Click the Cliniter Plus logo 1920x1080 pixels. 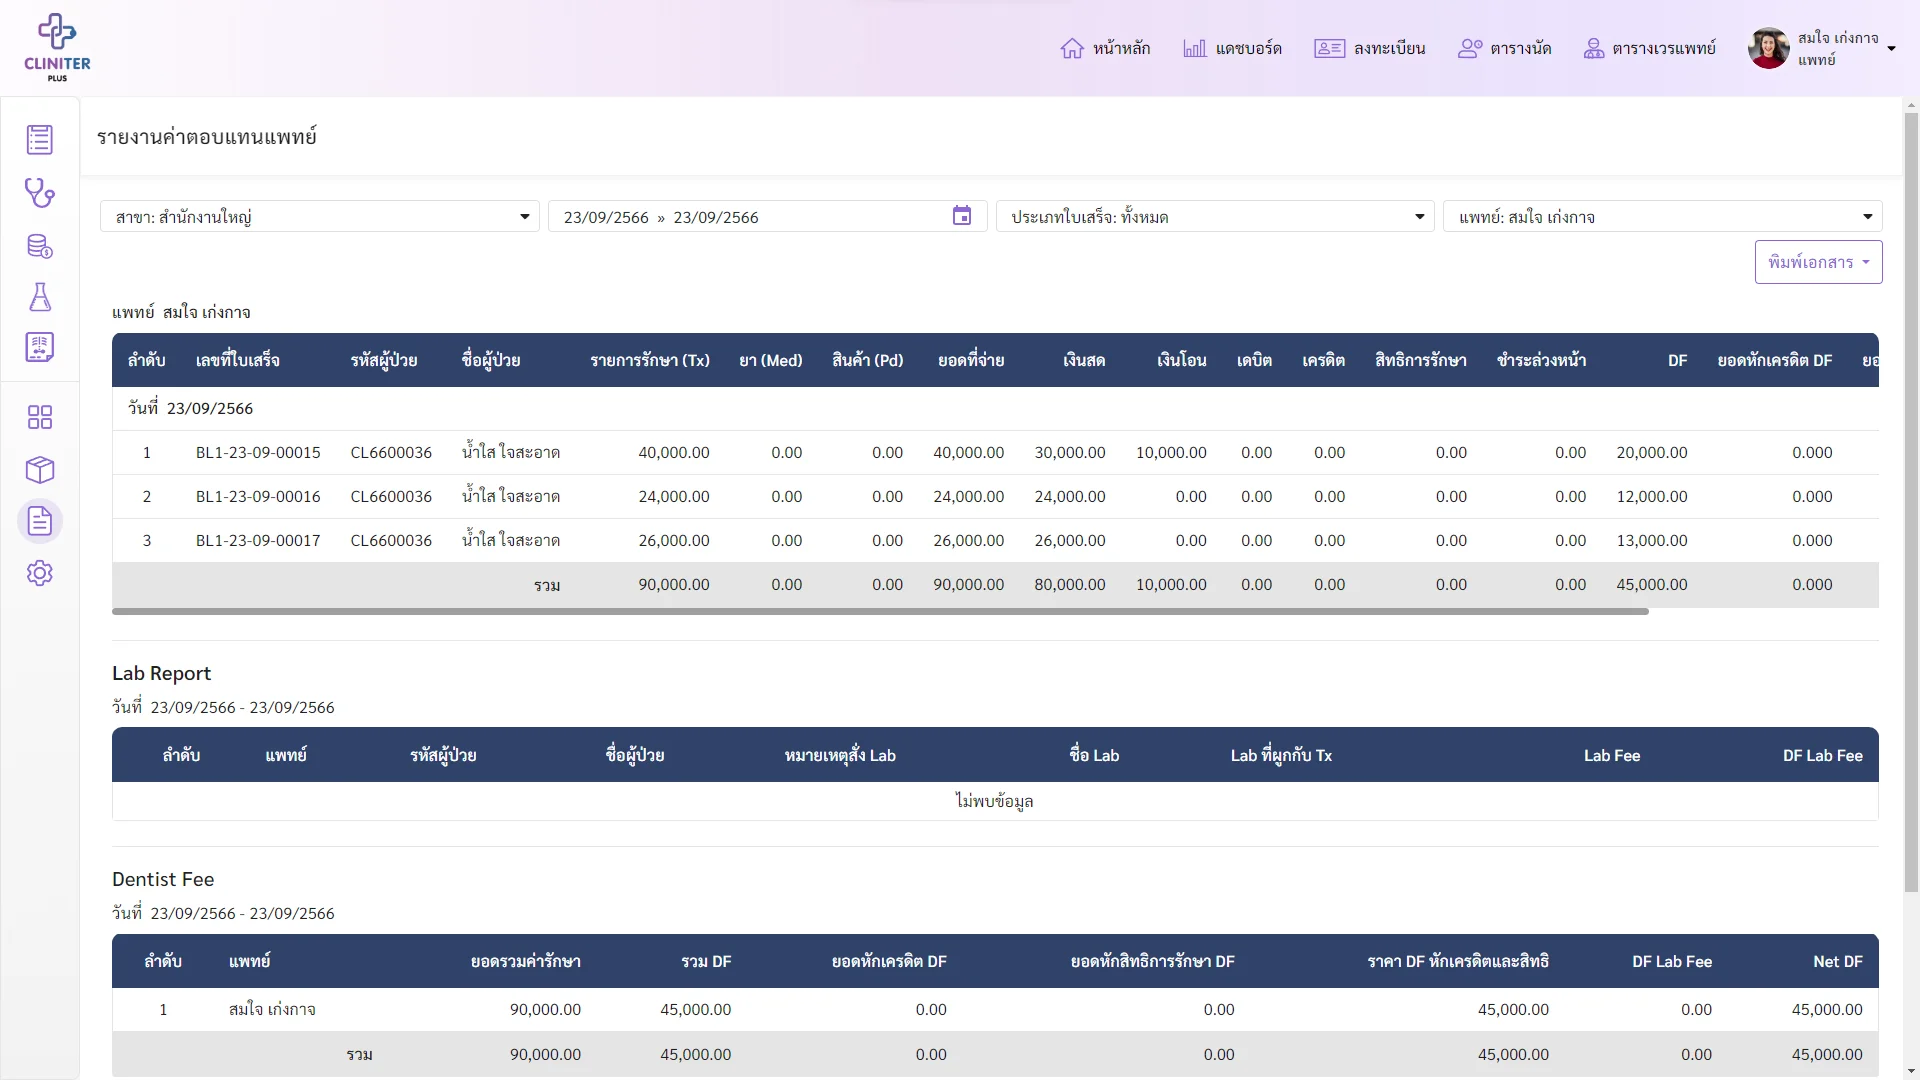tap(57, 47)
